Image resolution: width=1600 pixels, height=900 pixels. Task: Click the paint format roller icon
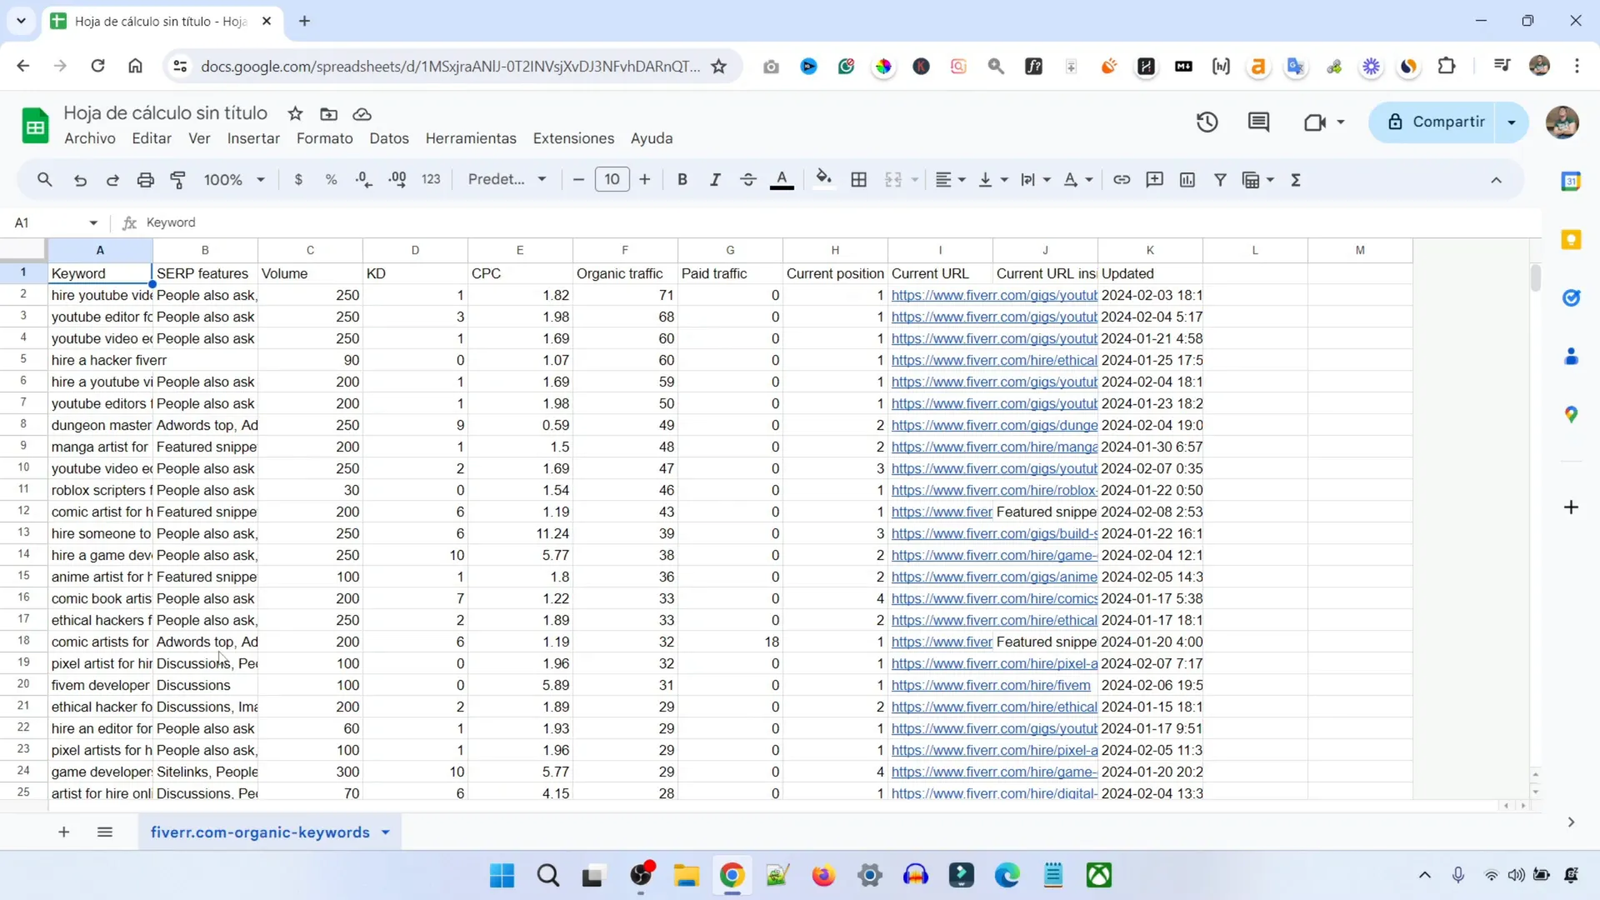tap(178, 180)
